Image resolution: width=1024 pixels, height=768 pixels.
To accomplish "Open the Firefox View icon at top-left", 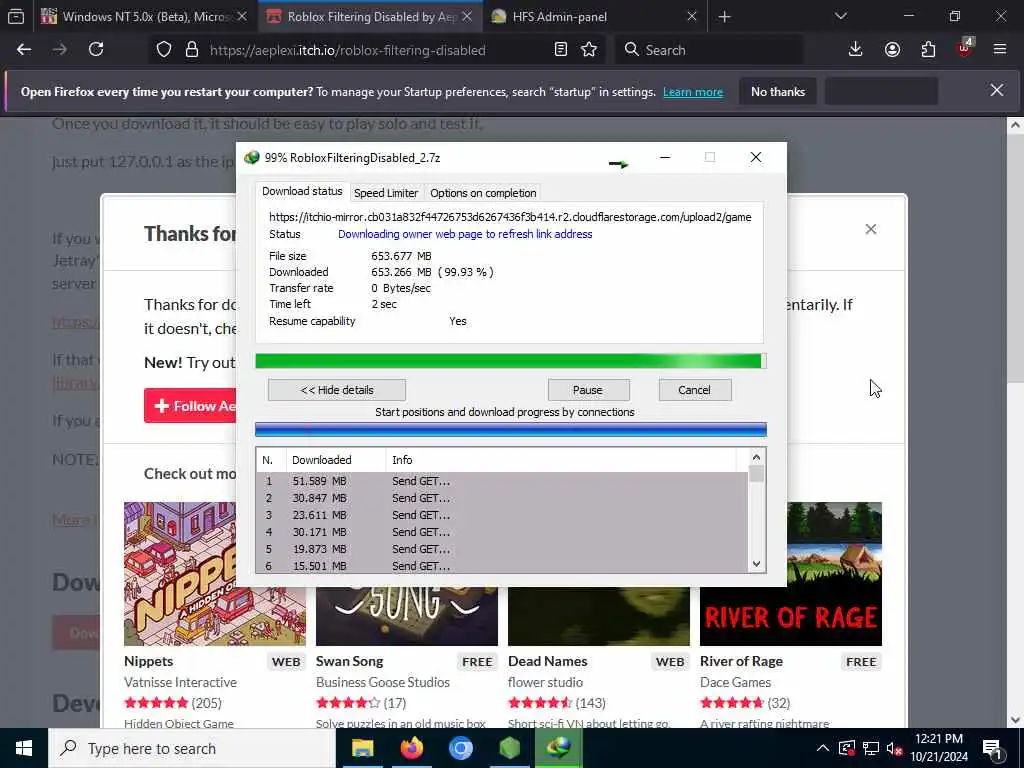I will point(16,17).
